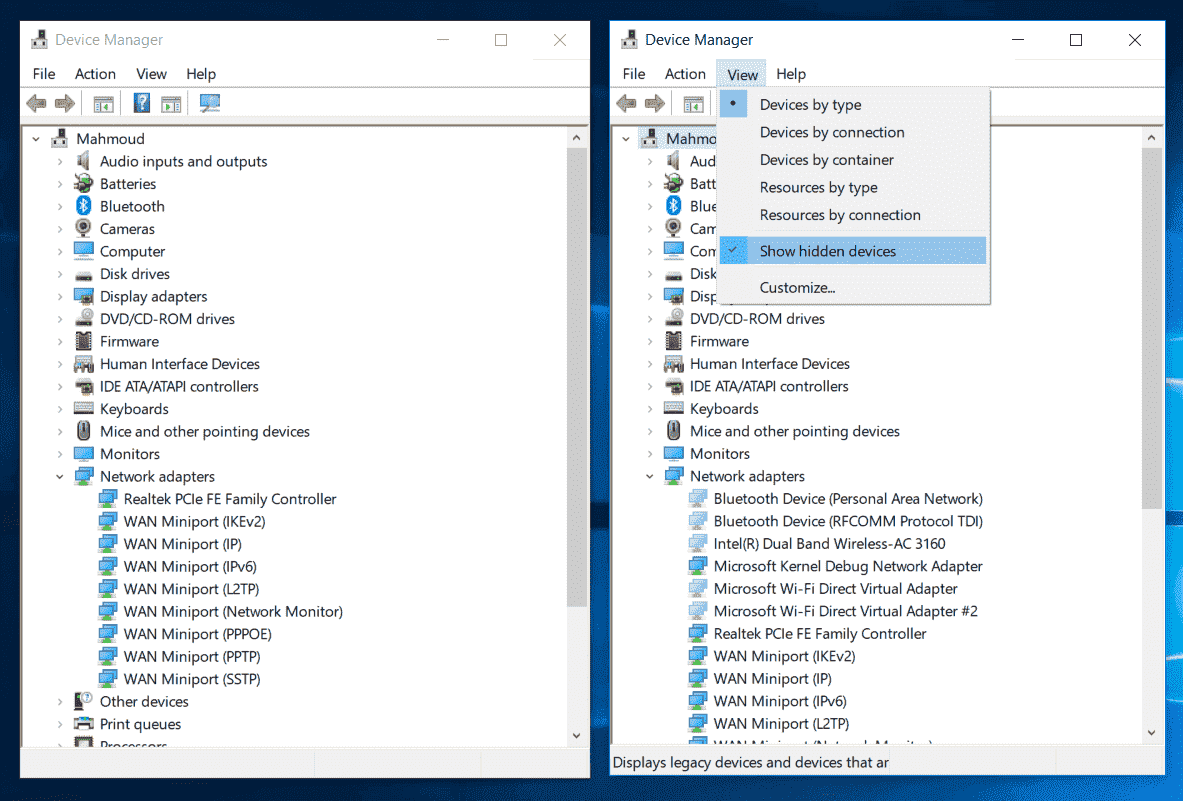1183x801 pixels.
Task: Select WAN Miniport (PPPOE) in left window
Action: click(x=198, y=634)
